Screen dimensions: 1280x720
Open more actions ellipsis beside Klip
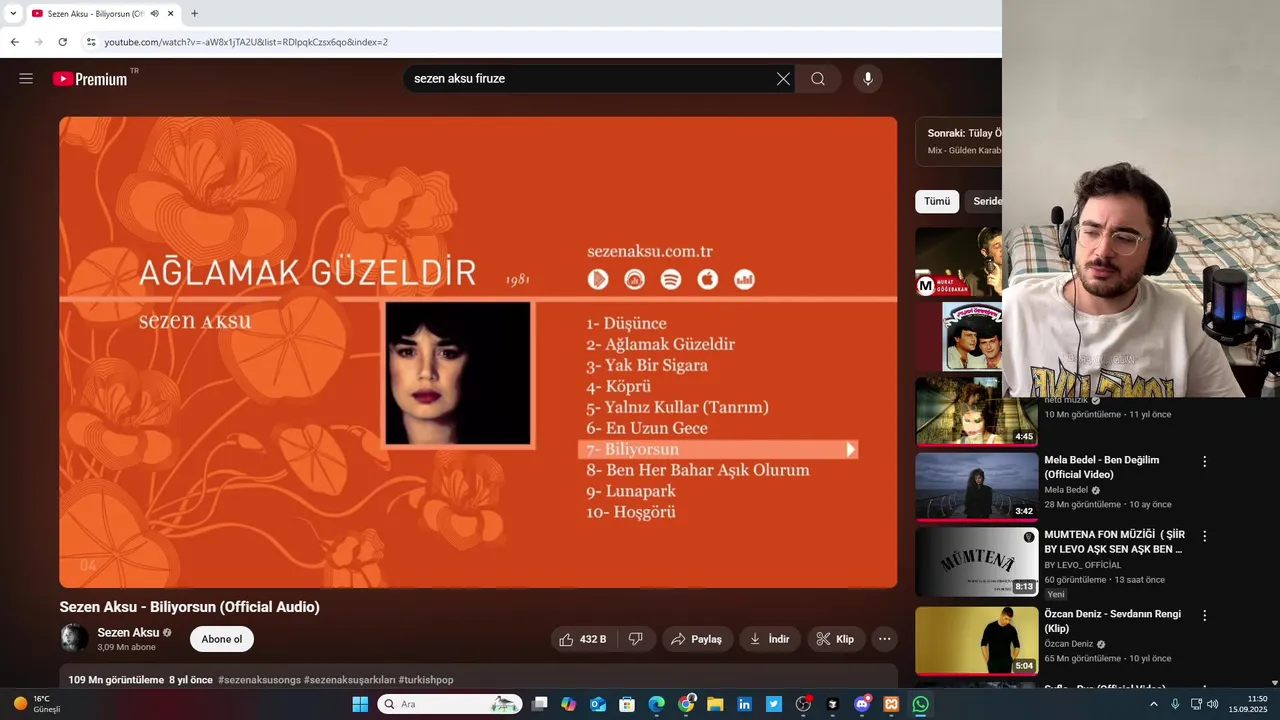[x=884, y=639]
